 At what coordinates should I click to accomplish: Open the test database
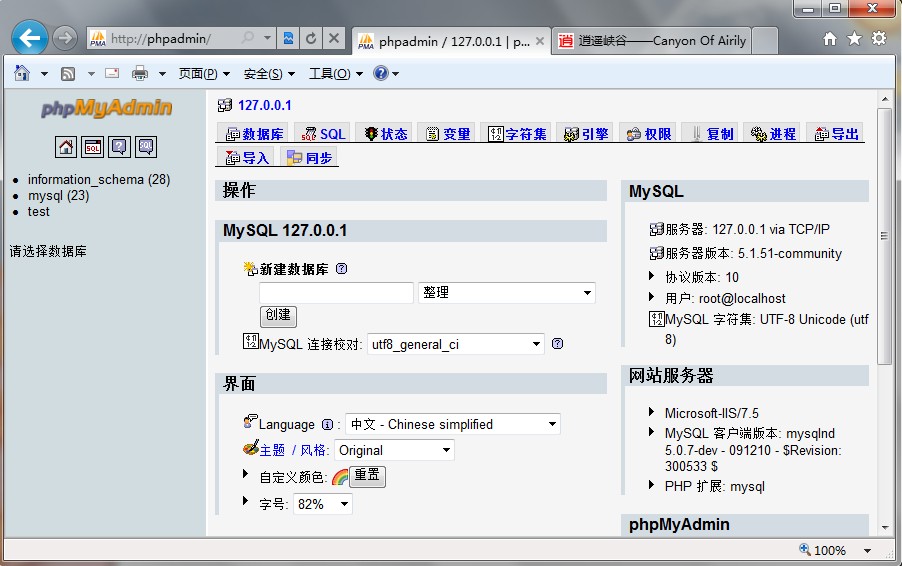39,212
